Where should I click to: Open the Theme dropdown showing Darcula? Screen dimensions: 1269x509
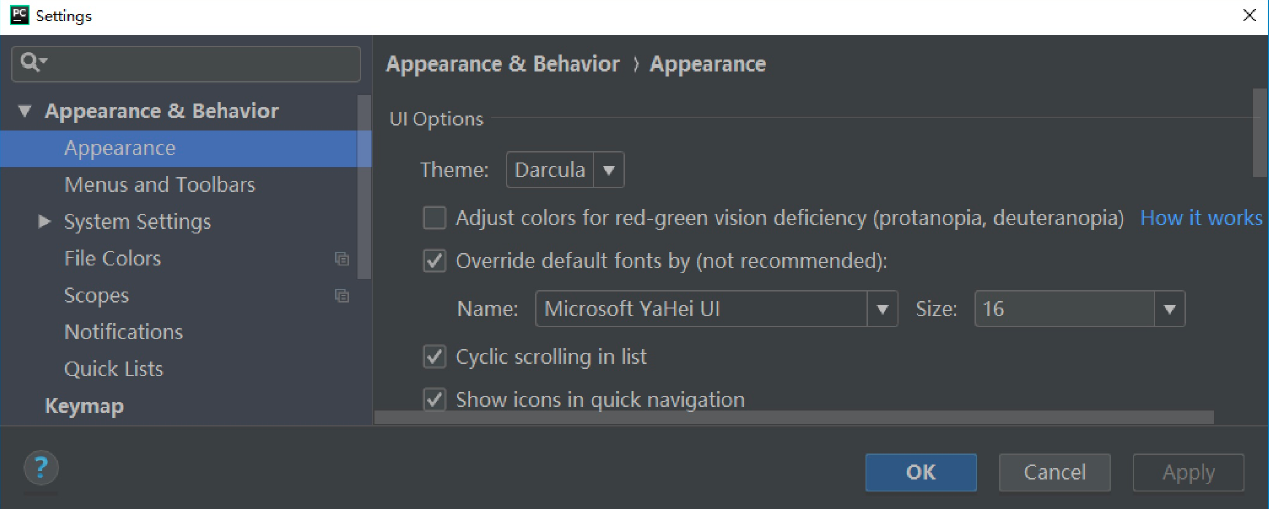(x=608, y=170)
